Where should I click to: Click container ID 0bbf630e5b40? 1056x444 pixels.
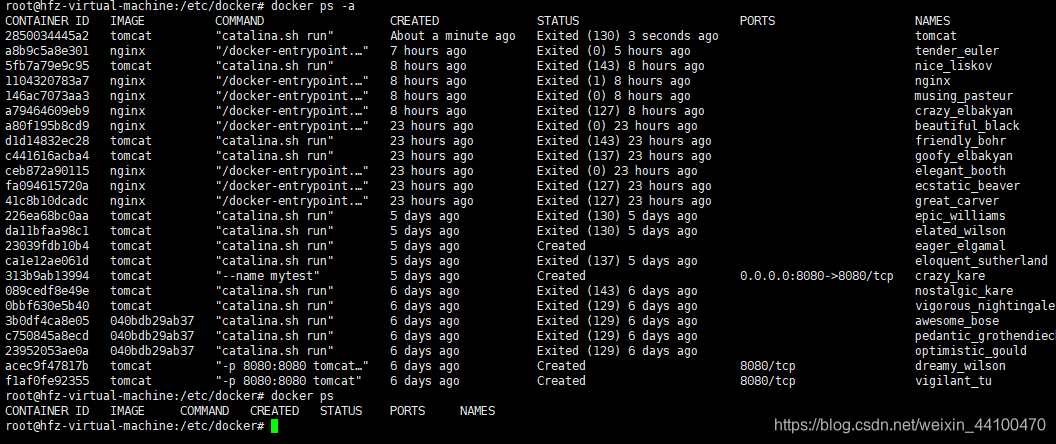(47, 306)
